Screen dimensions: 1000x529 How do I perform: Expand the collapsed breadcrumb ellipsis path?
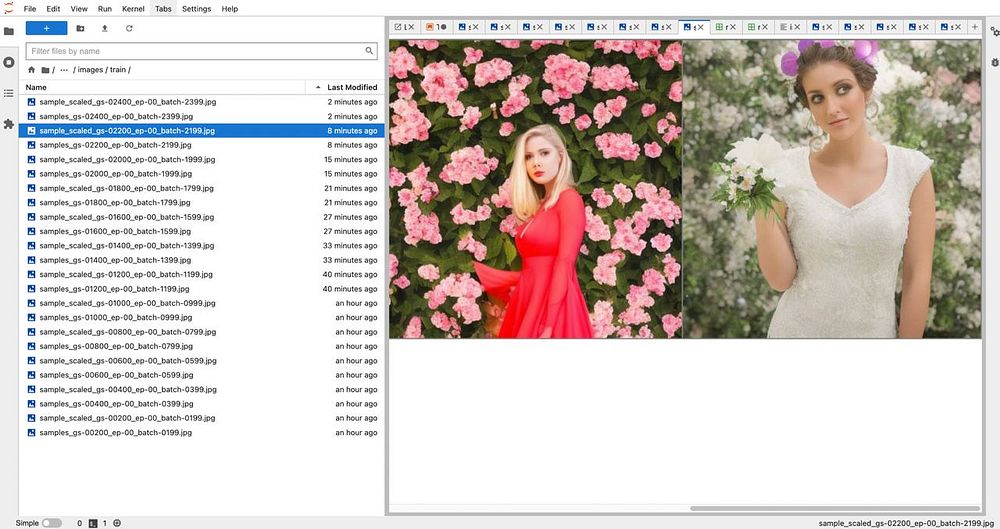click(64, 70)
